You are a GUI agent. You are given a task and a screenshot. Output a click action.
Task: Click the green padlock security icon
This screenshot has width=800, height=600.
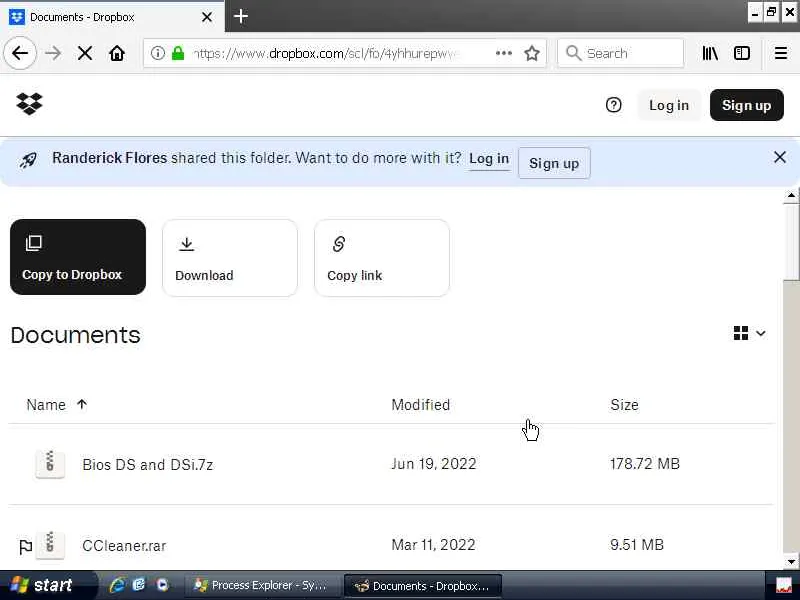tap(178, 53)
